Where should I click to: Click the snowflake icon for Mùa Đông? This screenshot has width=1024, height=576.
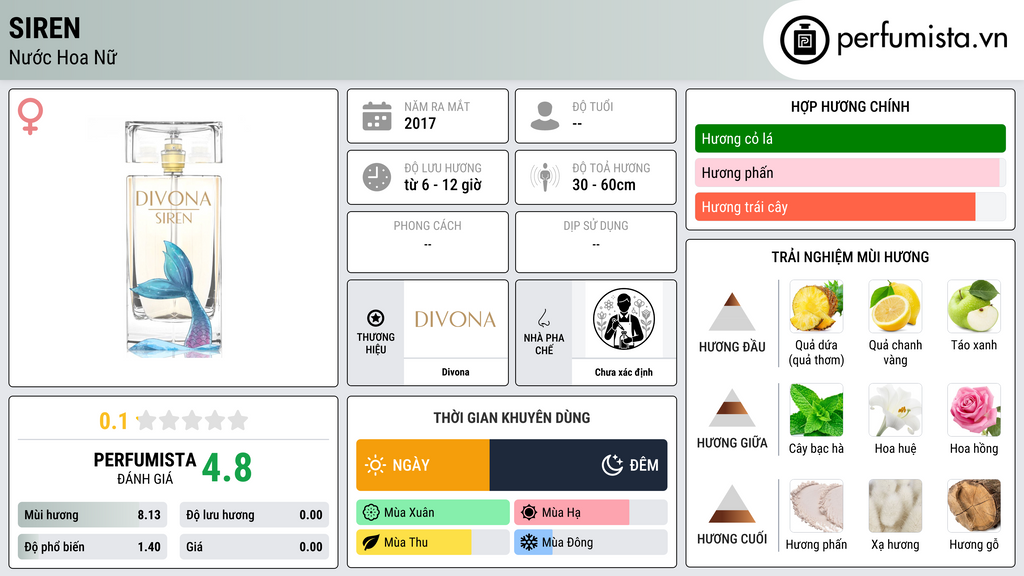click(529, 542)
